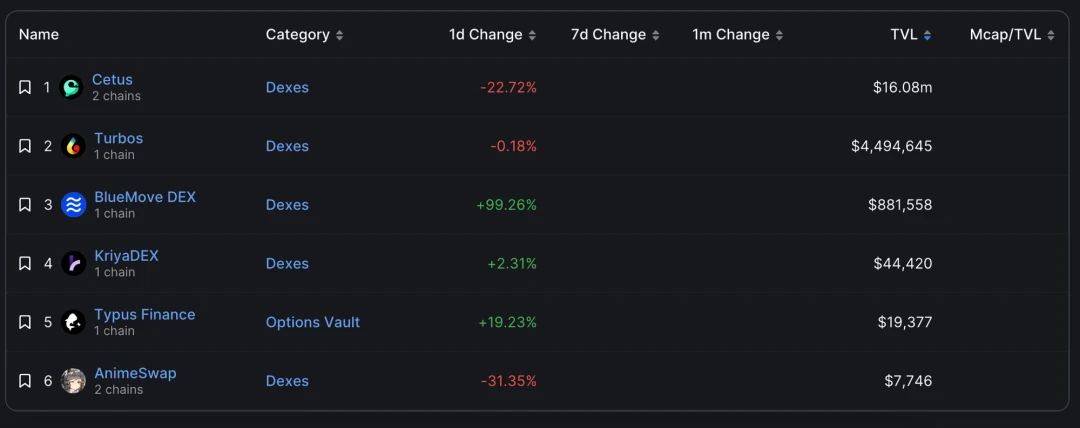
Task: Click the KriyaDEX logo icon
Action: [73, 263]
